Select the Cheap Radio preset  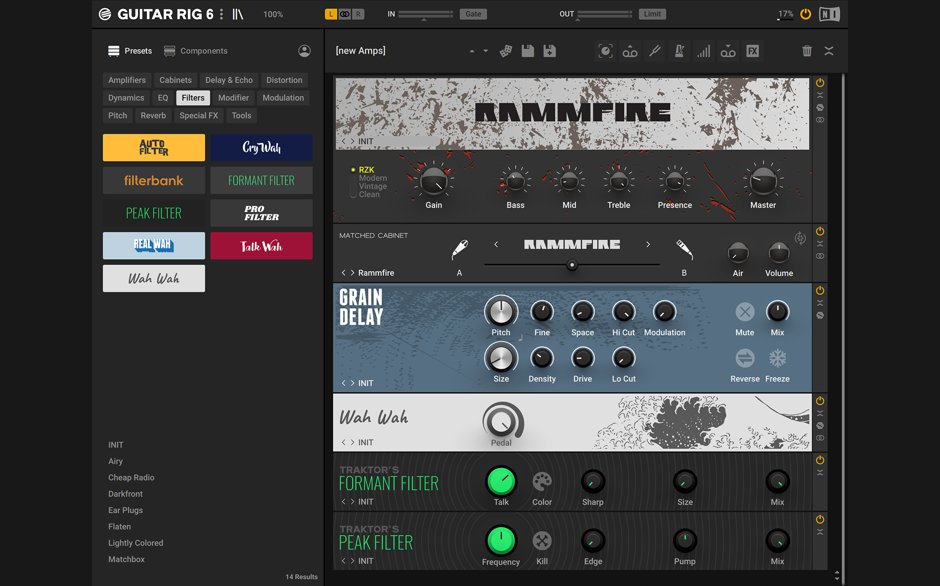(131, 478)
